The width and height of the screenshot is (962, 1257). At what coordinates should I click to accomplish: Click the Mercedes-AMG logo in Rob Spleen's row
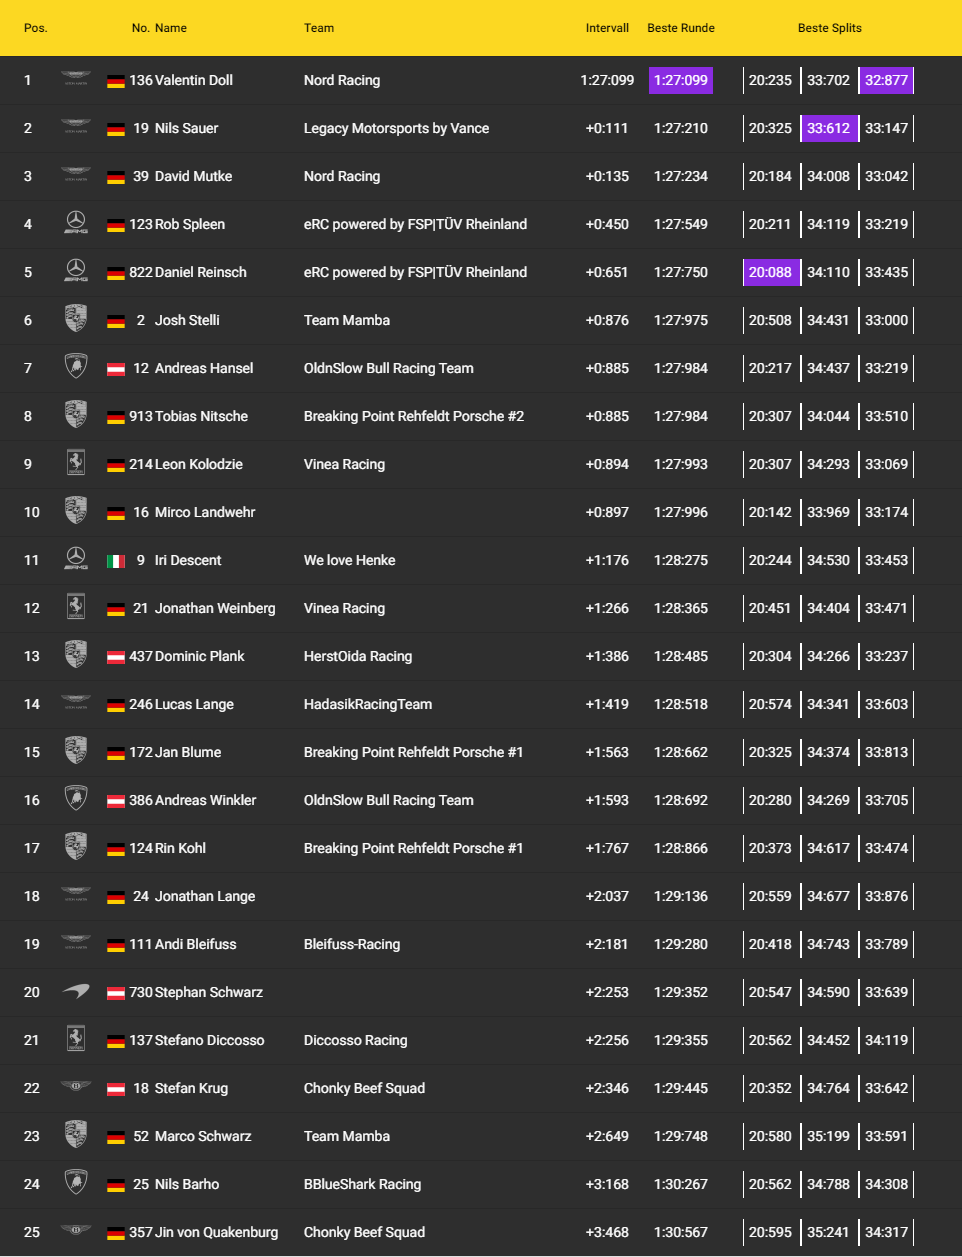pos(76,223)
